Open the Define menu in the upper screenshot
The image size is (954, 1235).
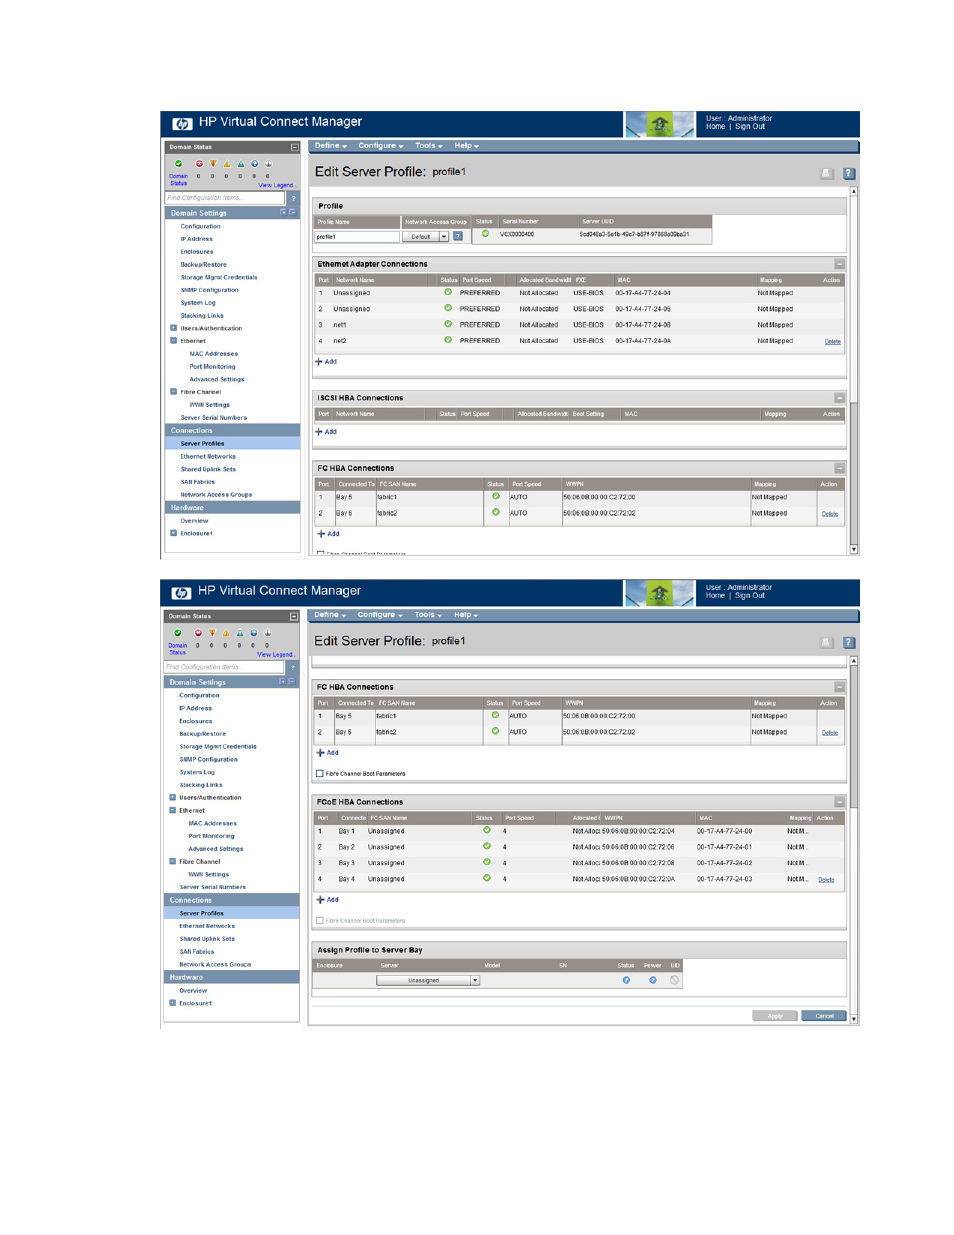[x=330, y=146]
